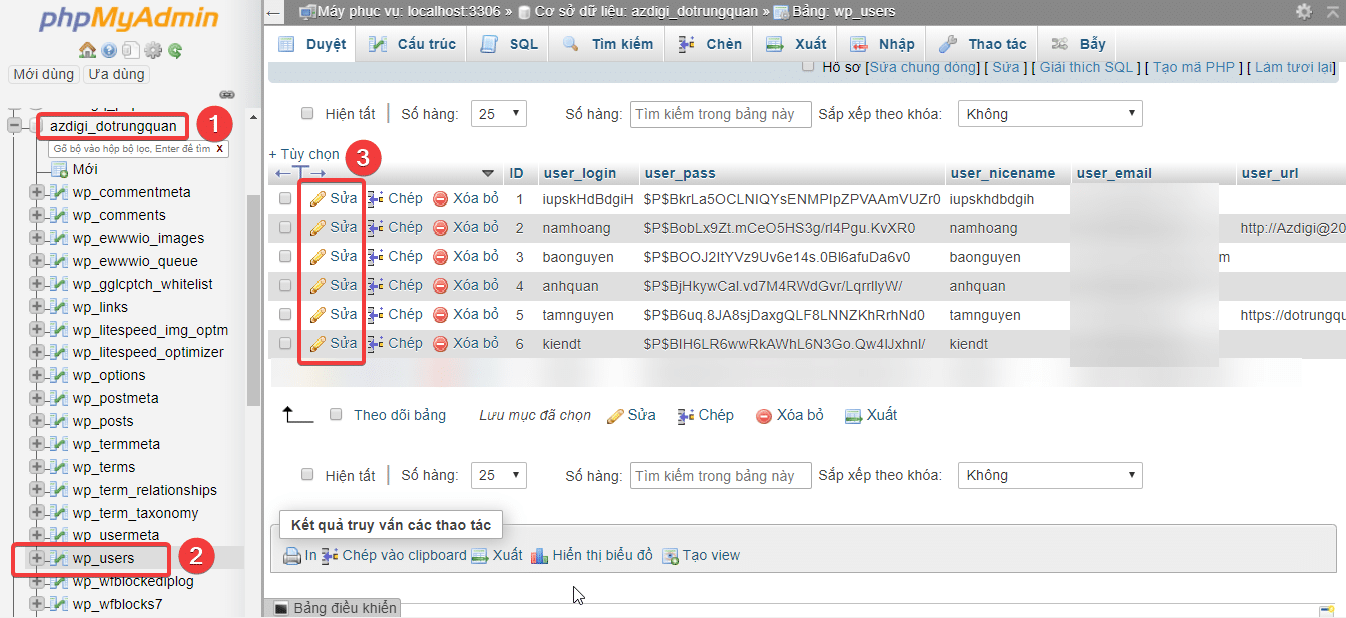Viewport: 1346px width, 618px height.
Task: Open phpMyAdmin documentation help icon
Action: pos(109,49)
